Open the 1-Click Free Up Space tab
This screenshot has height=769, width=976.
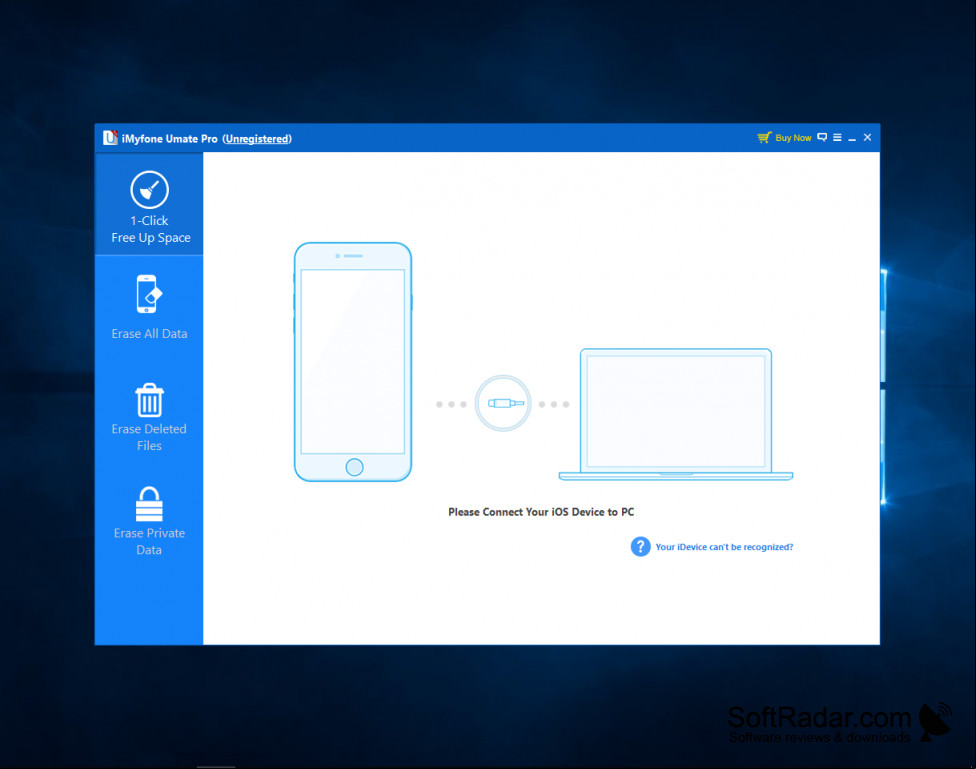pos(149,205)
